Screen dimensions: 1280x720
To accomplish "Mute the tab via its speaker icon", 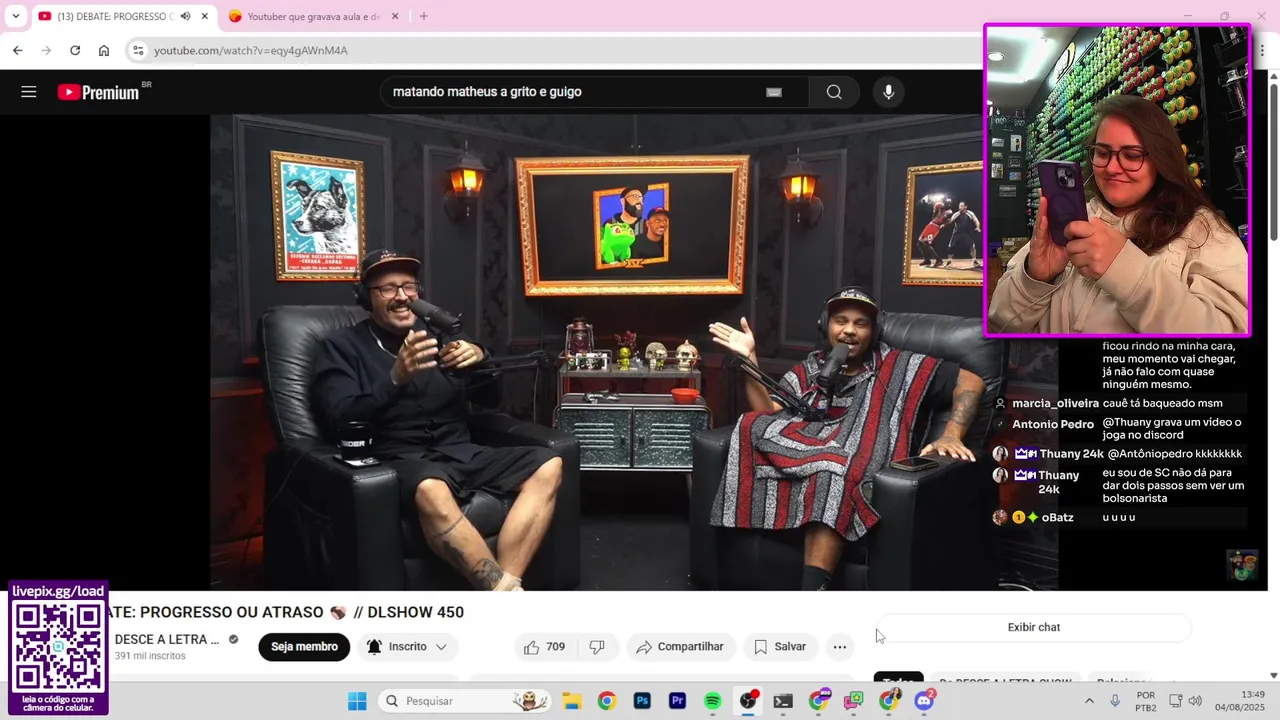I will point(185,16).
